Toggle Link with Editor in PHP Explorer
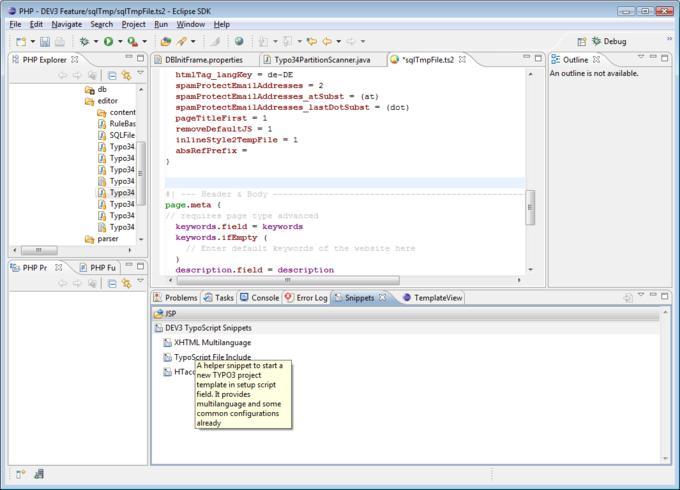Screen dimensions: 680x490 pyautogui.click(x=126, y=75)
